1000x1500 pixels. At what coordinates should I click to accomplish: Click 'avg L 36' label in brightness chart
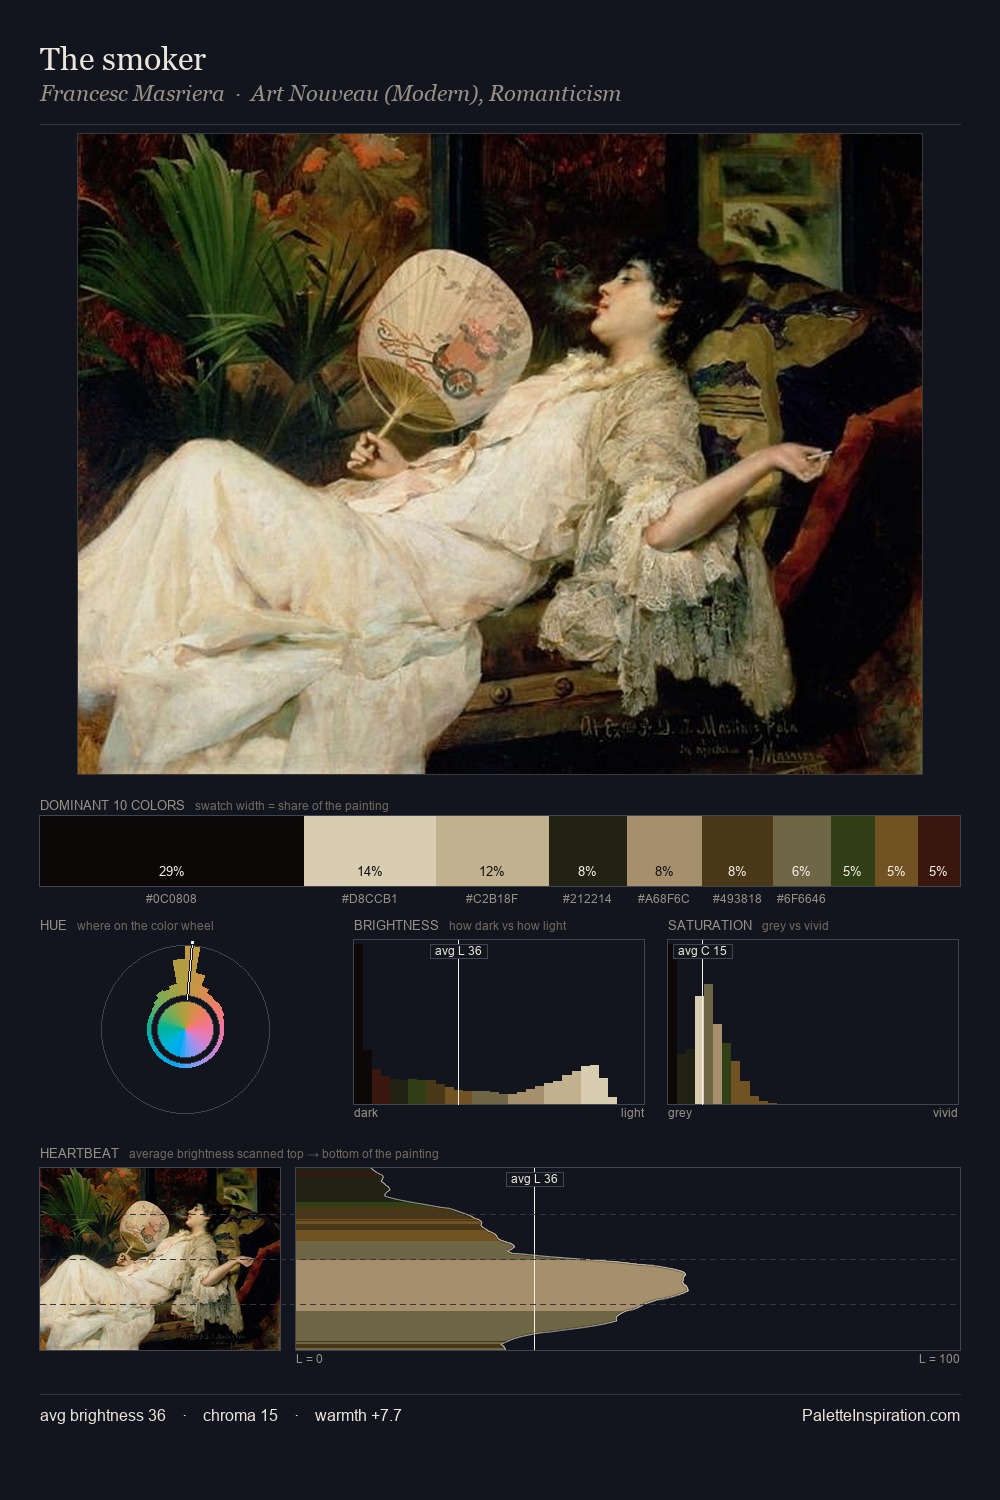tap(459, 951)
